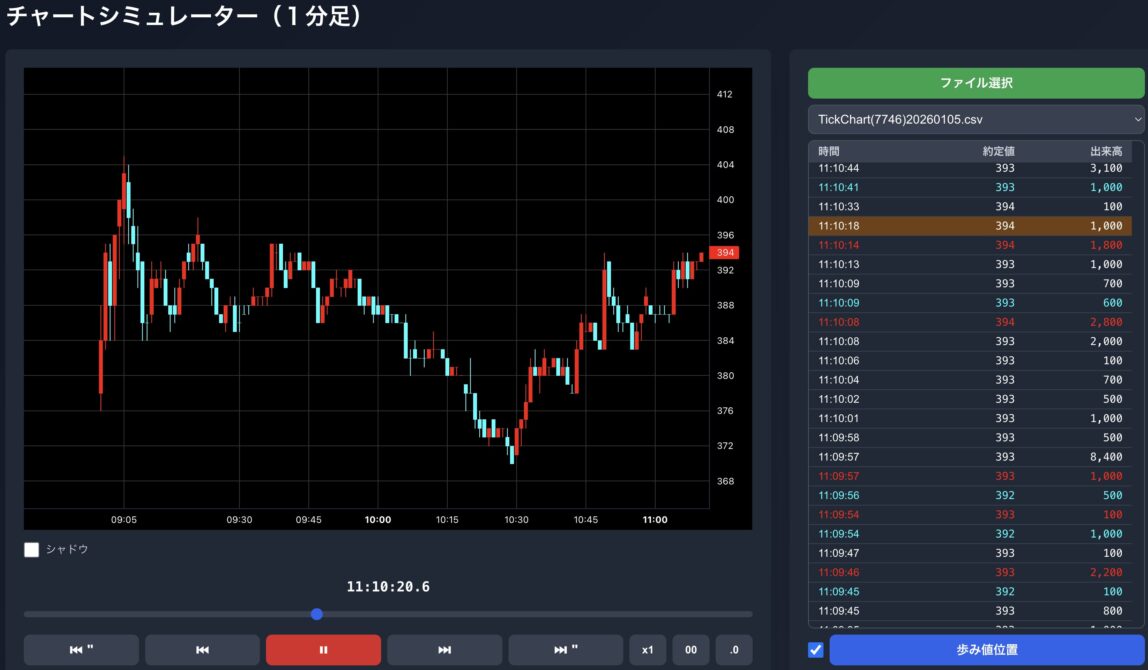
Task: Pause playback with the red button
Action: [x=323, y=650]
